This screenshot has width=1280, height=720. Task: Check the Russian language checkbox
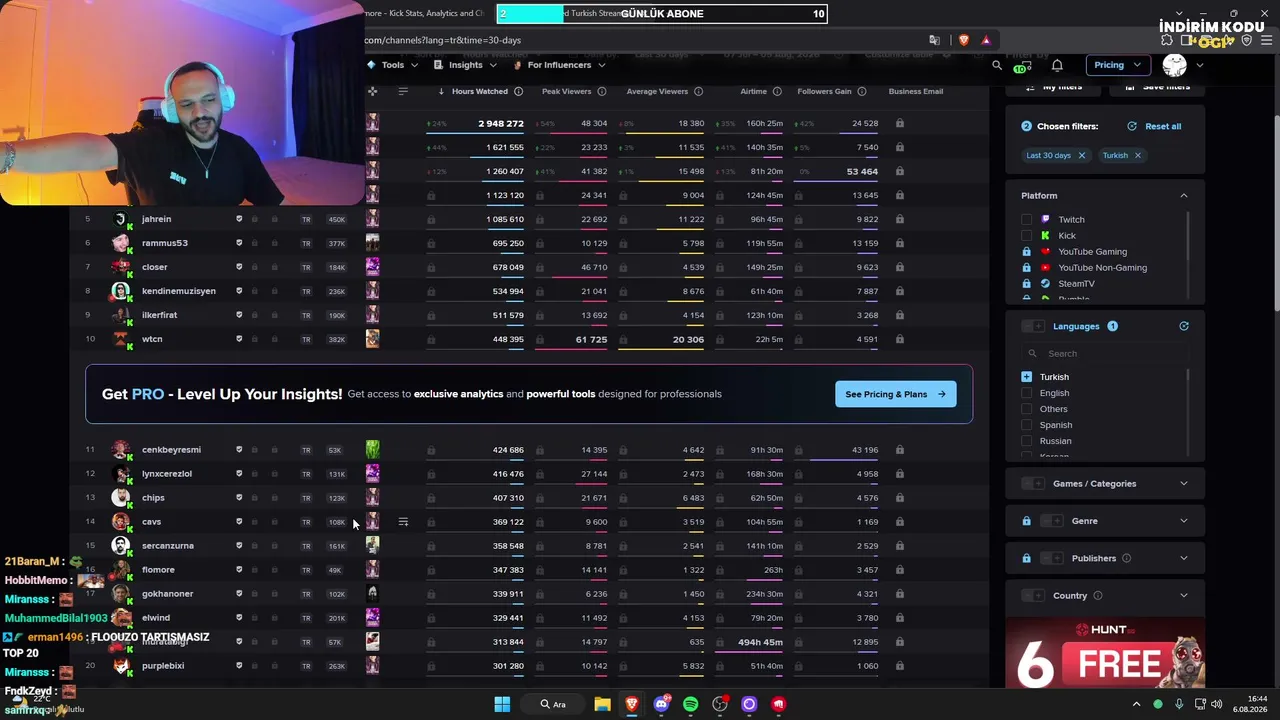[x=1026, y=441]
